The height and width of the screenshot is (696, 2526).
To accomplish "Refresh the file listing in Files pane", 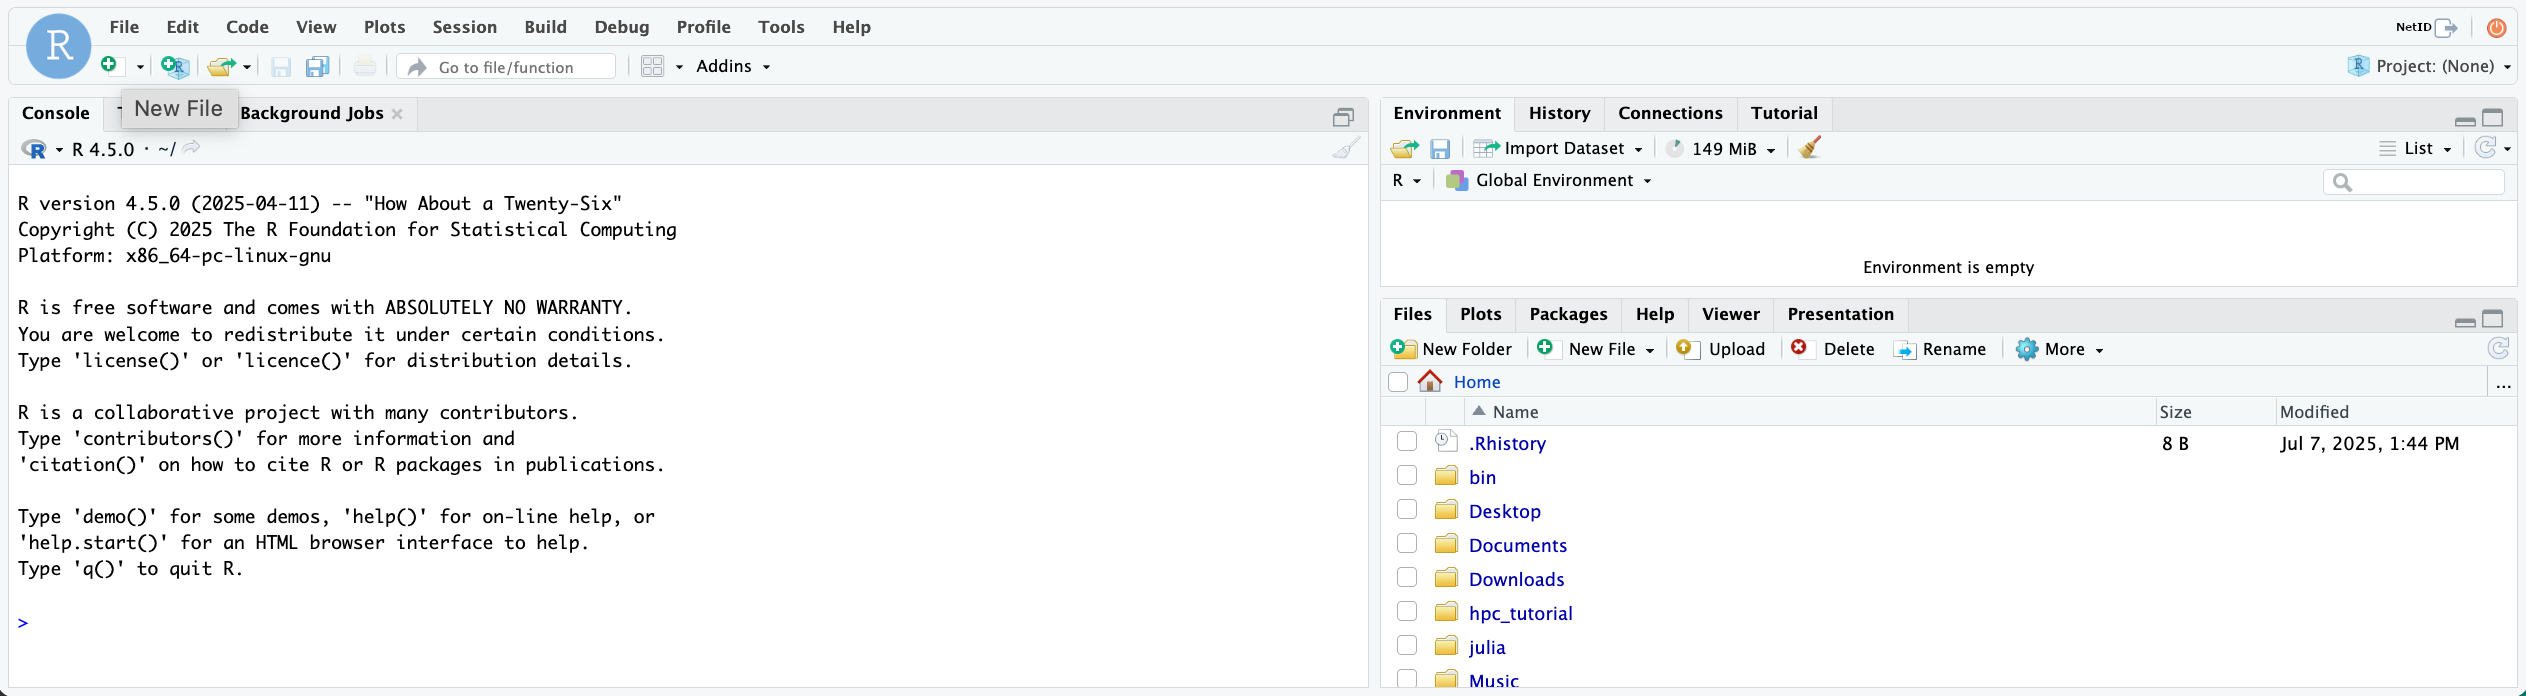I will coord(2498,349).
